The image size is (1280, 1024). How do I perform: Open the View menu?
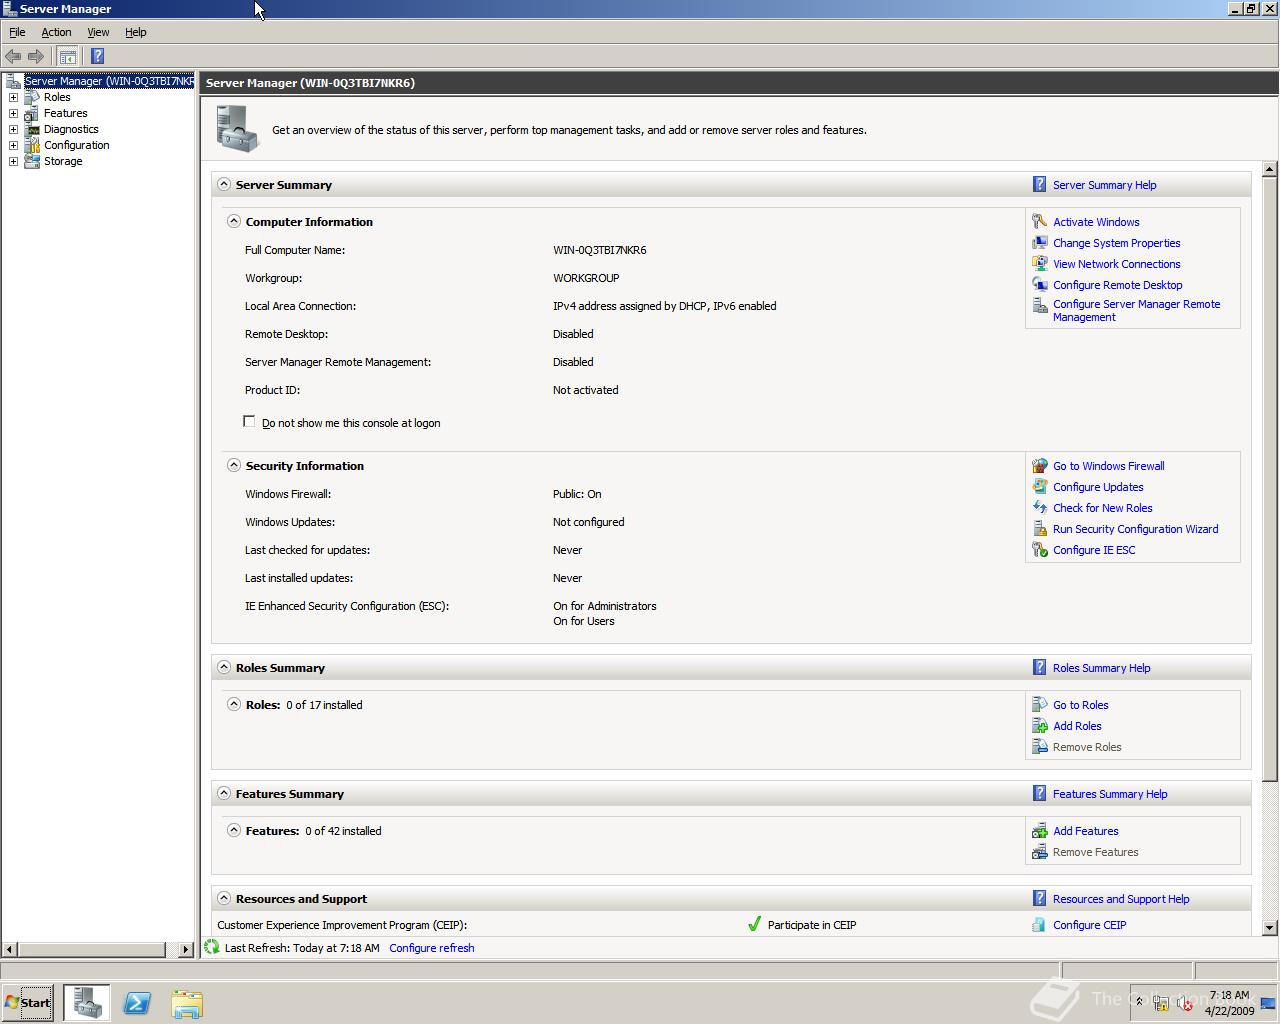point(98,32)
